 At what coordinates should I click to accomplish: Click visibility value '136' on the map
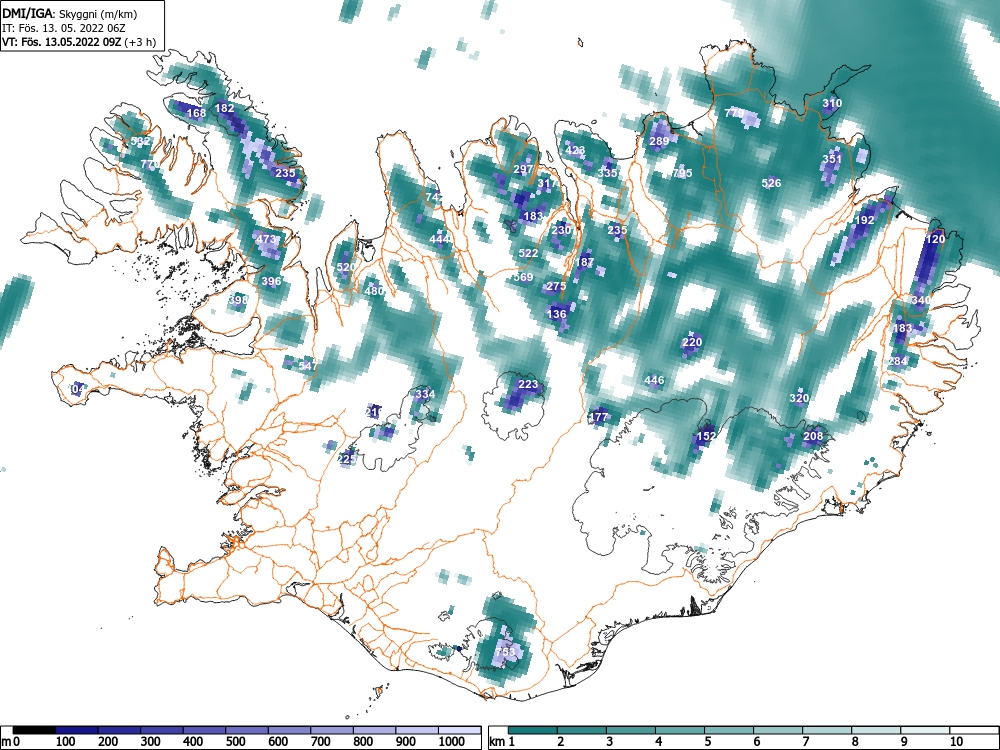point(557,314)
